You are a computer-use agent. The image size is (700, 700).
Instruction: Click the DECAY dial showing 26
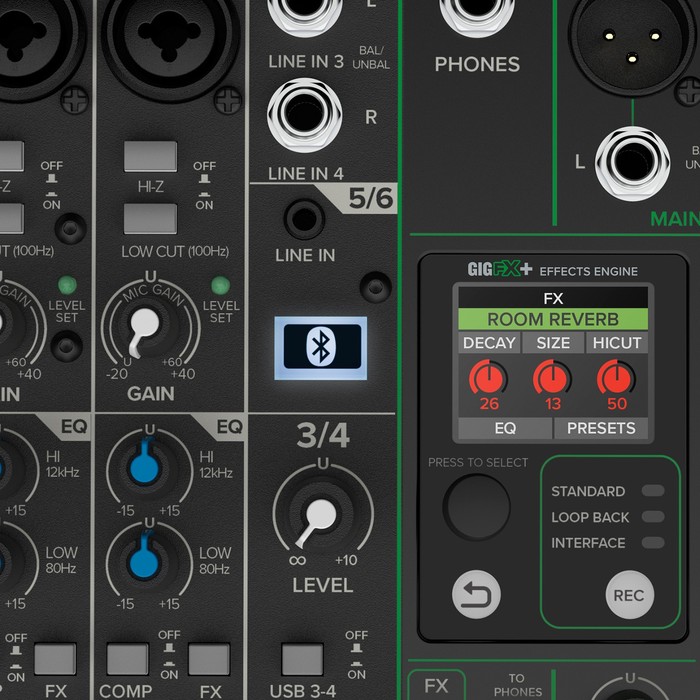[488, 379]
